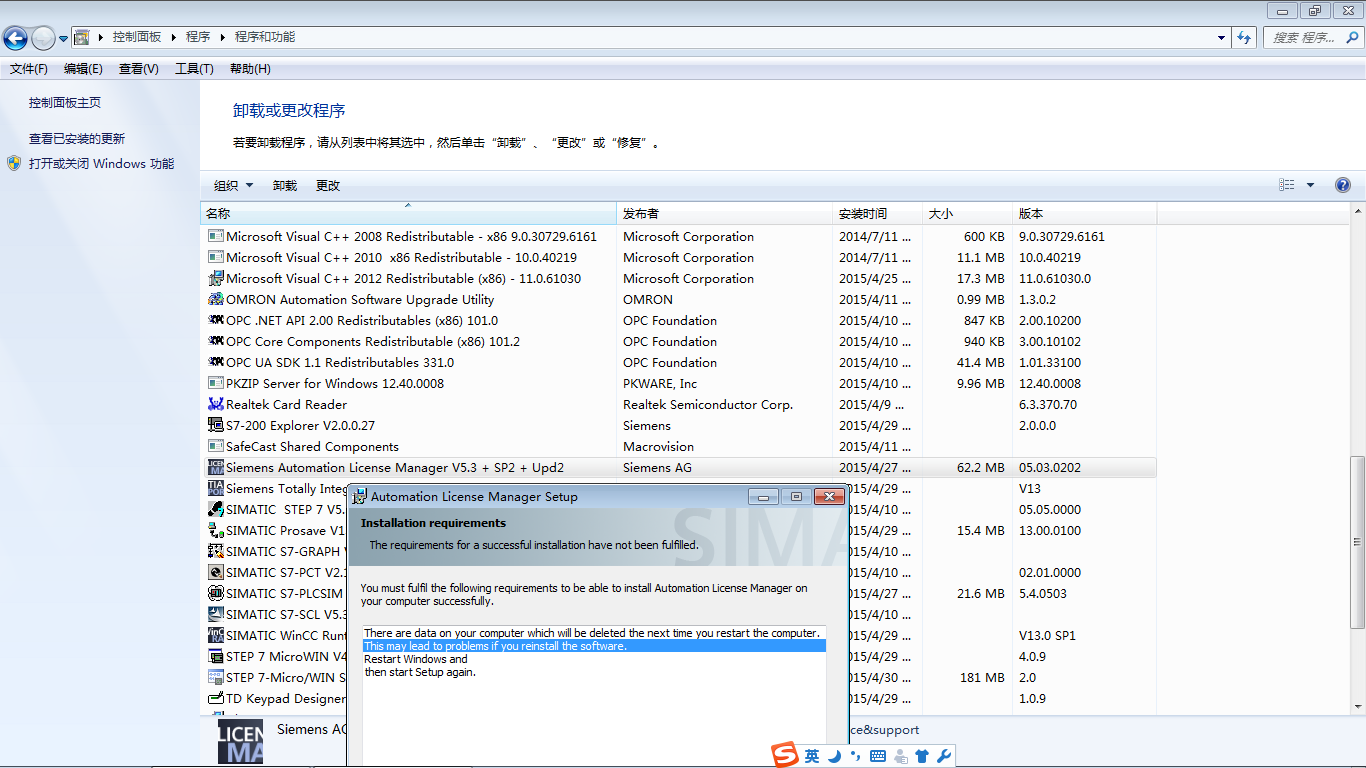
Task: Open the 工具(T) menu
Action: coord(194,69)
